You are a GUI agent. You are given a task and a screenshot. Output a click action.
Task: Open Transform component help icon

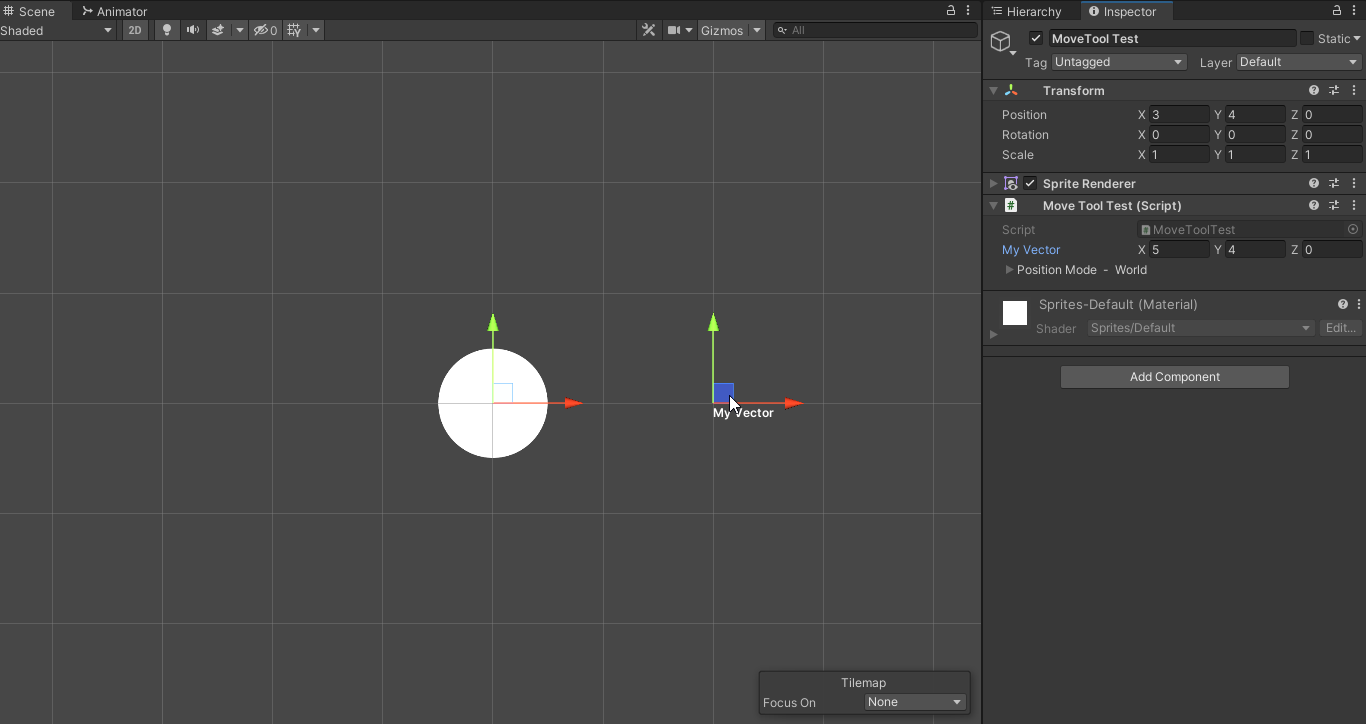click(x=1314, y=90)
